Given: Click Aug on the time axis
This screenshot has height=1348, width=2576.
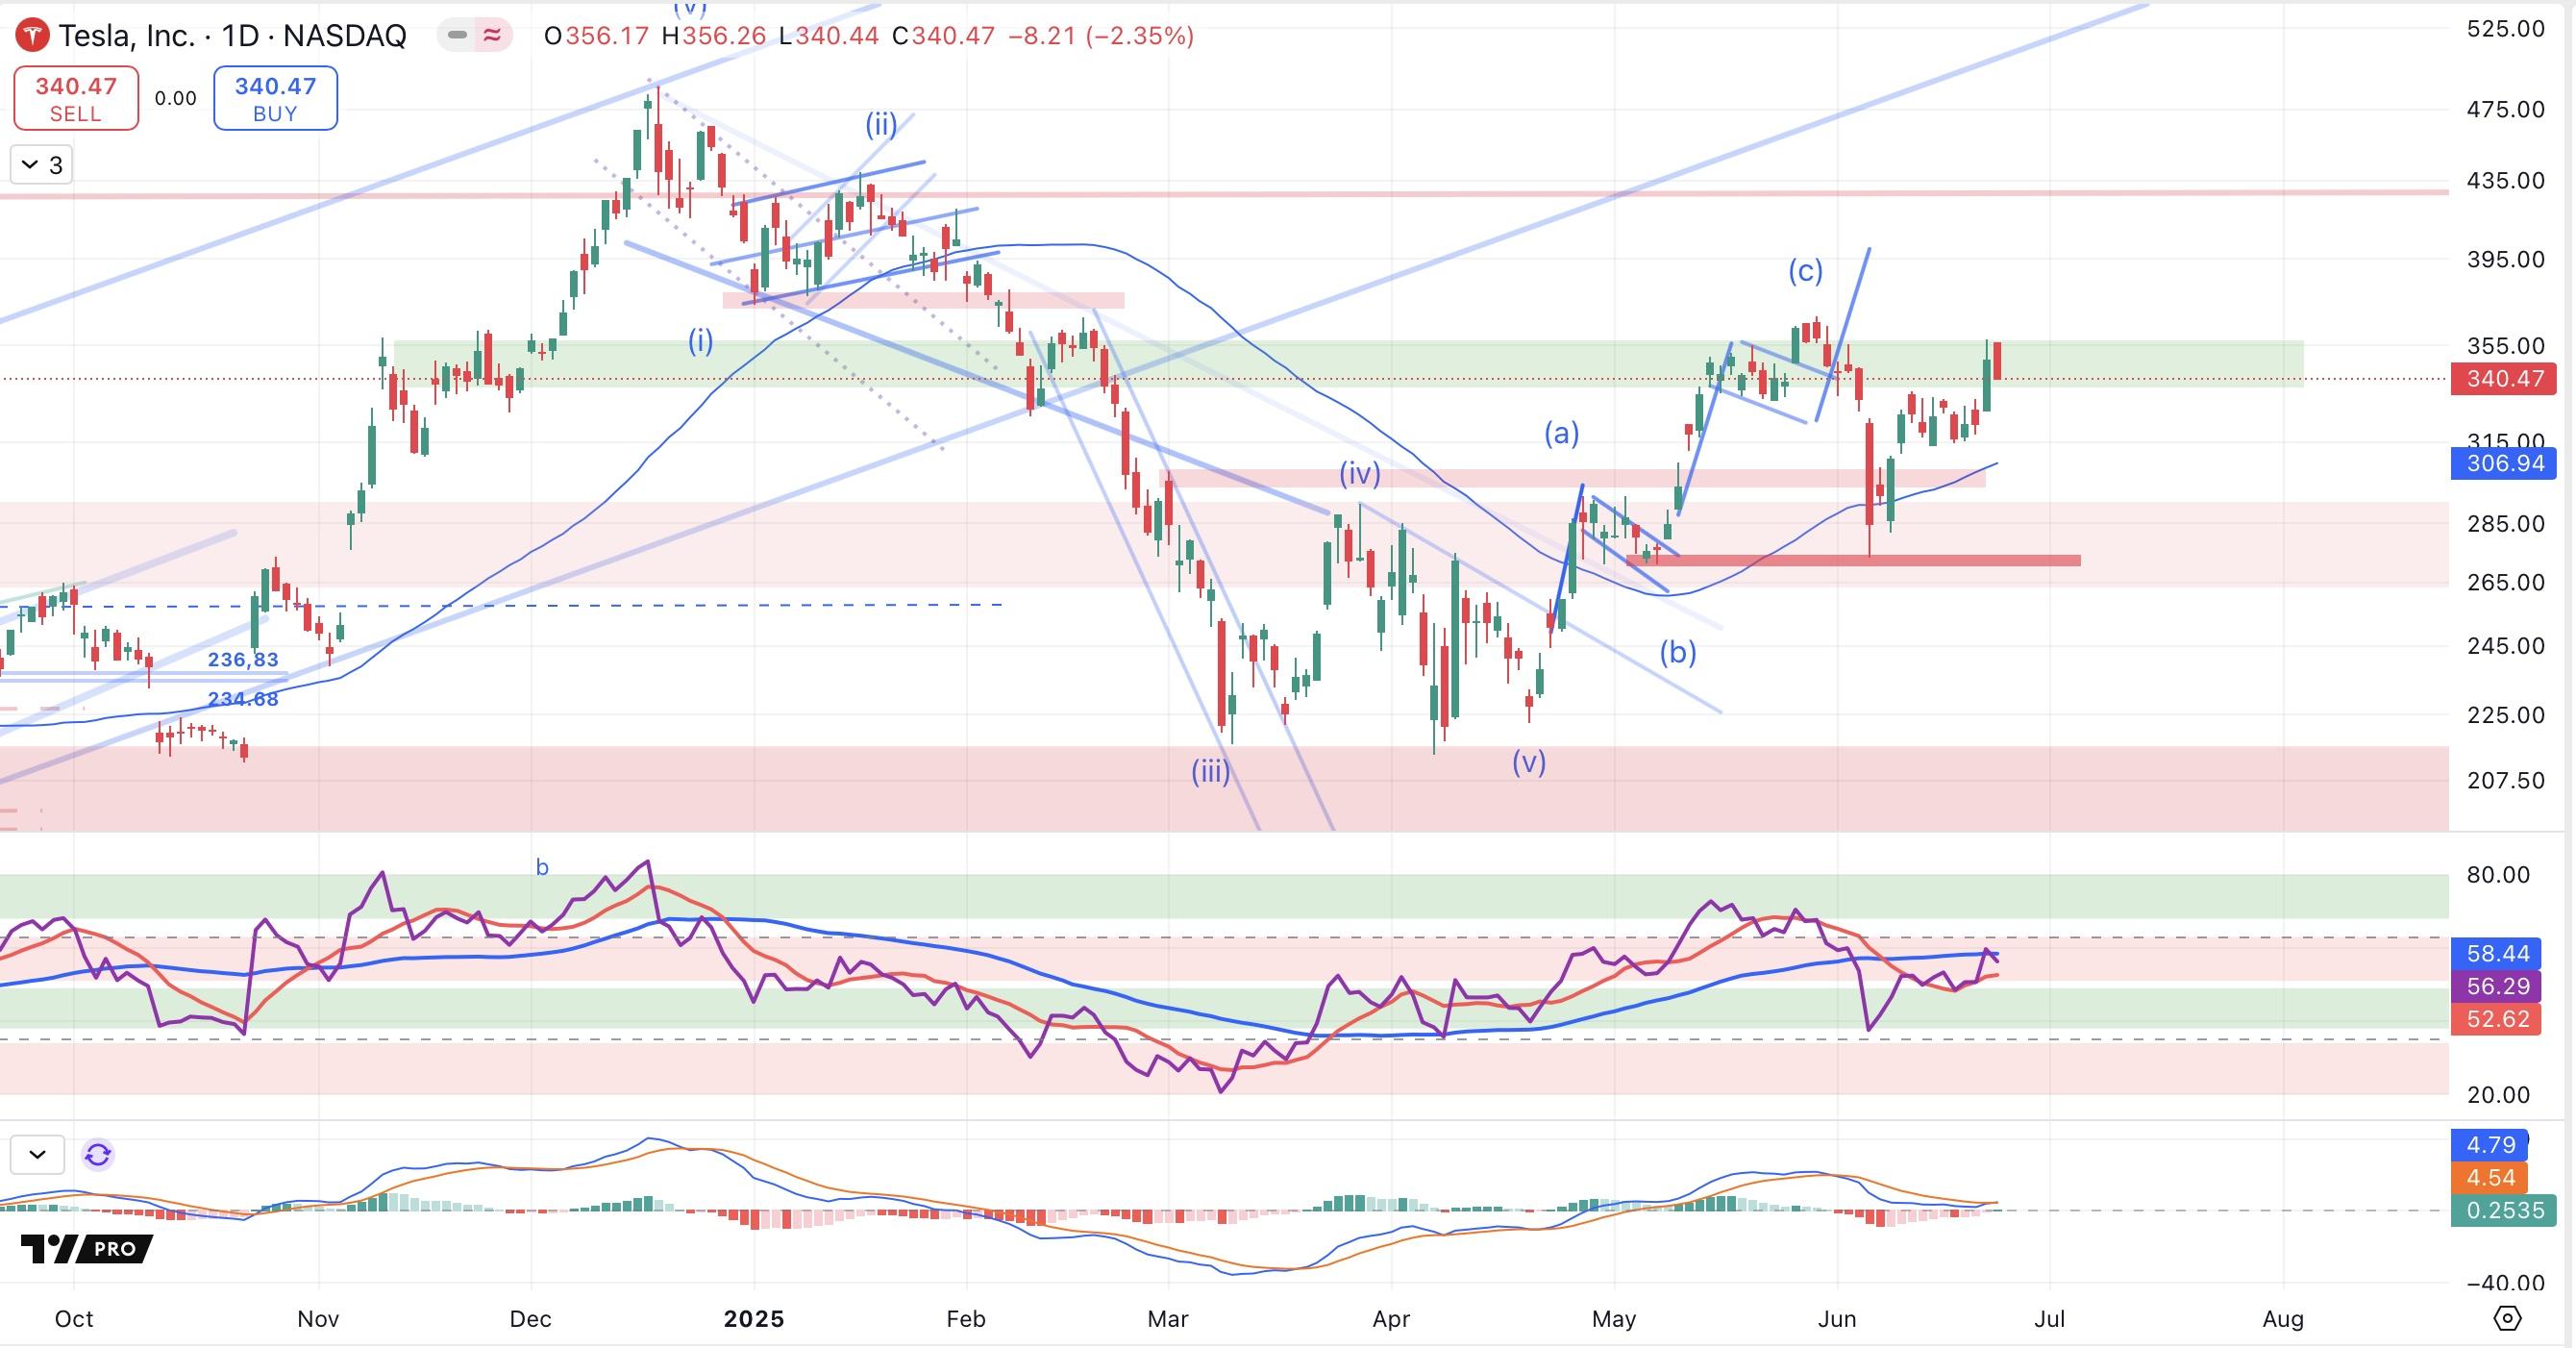Looking at the screenshot, I should click(2283, 1319).
